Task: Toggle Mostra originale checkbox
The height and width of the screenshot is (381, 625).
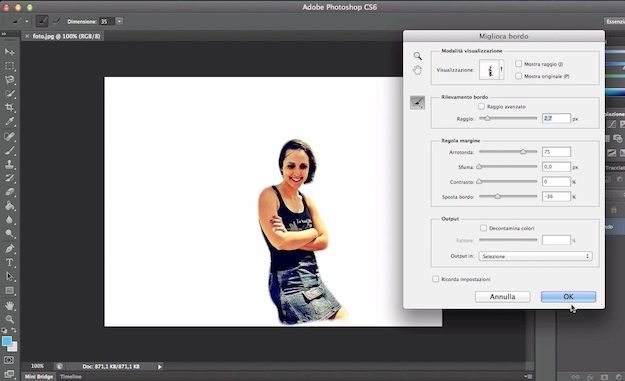Action: [x=519, y=76]
